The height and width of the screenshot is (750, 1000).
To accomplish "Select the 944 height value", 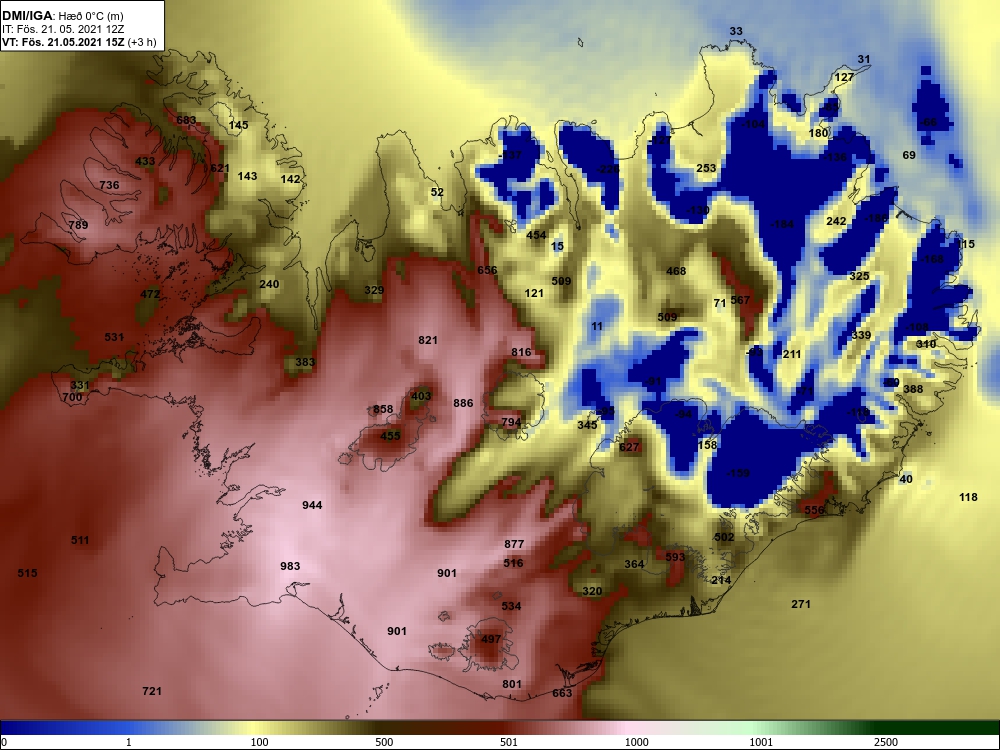I will coord(312,505).
